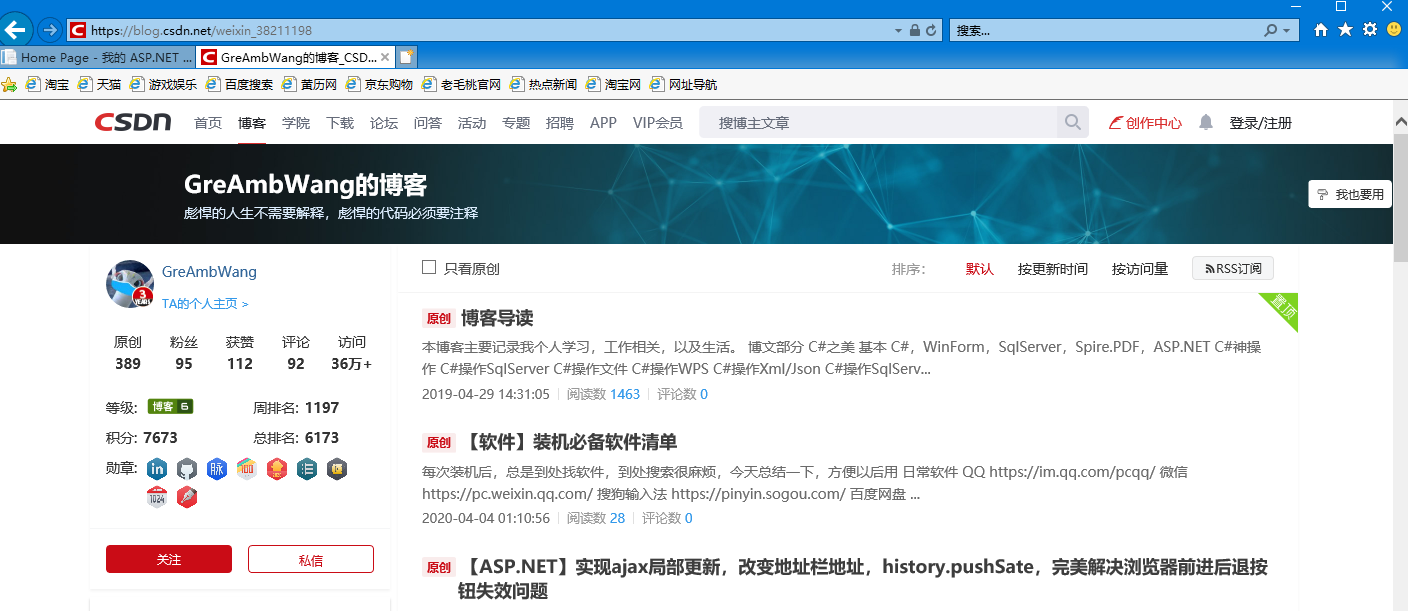1408x611 pixels.
Task: Open 问答 in CSDN navigation
Action: point(428,123)
